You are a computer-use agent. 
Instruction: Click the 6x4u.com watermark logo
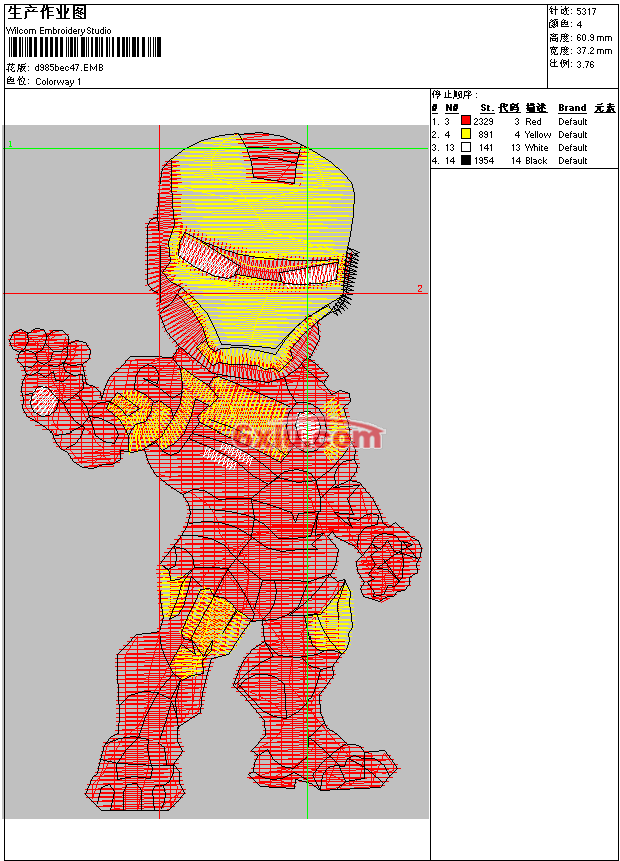pos(310,435)
